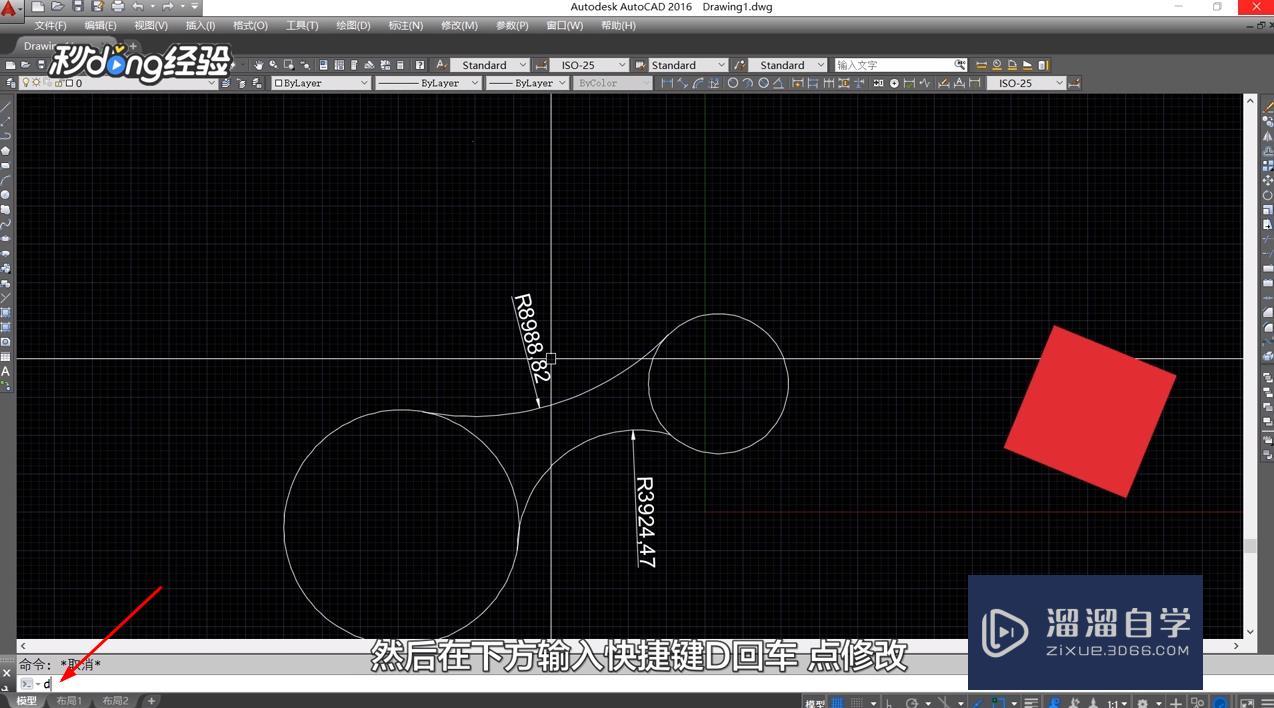Open the 标注(N) menu
Screen dimensions: 1274x708
pos(405,26)
